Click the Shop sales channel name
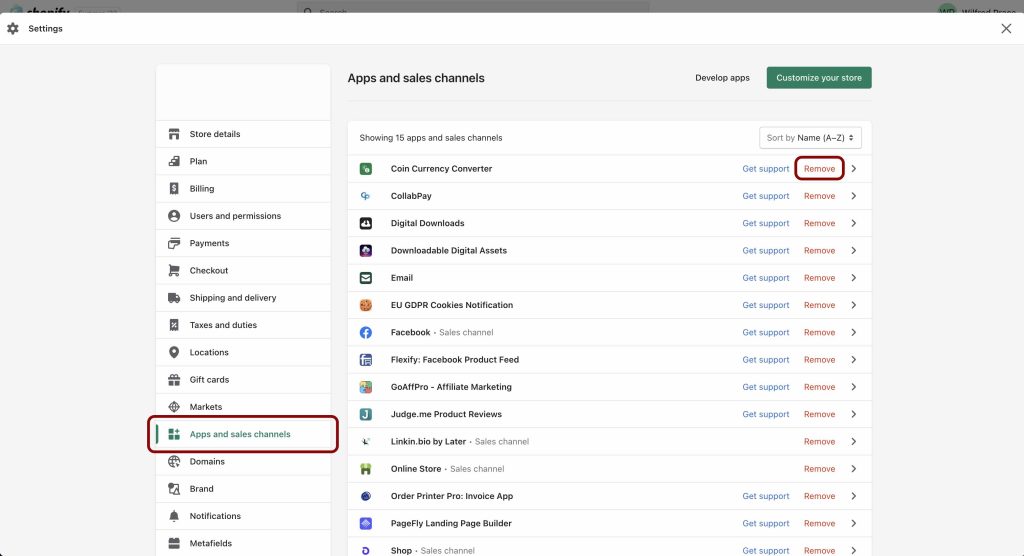 401,551
